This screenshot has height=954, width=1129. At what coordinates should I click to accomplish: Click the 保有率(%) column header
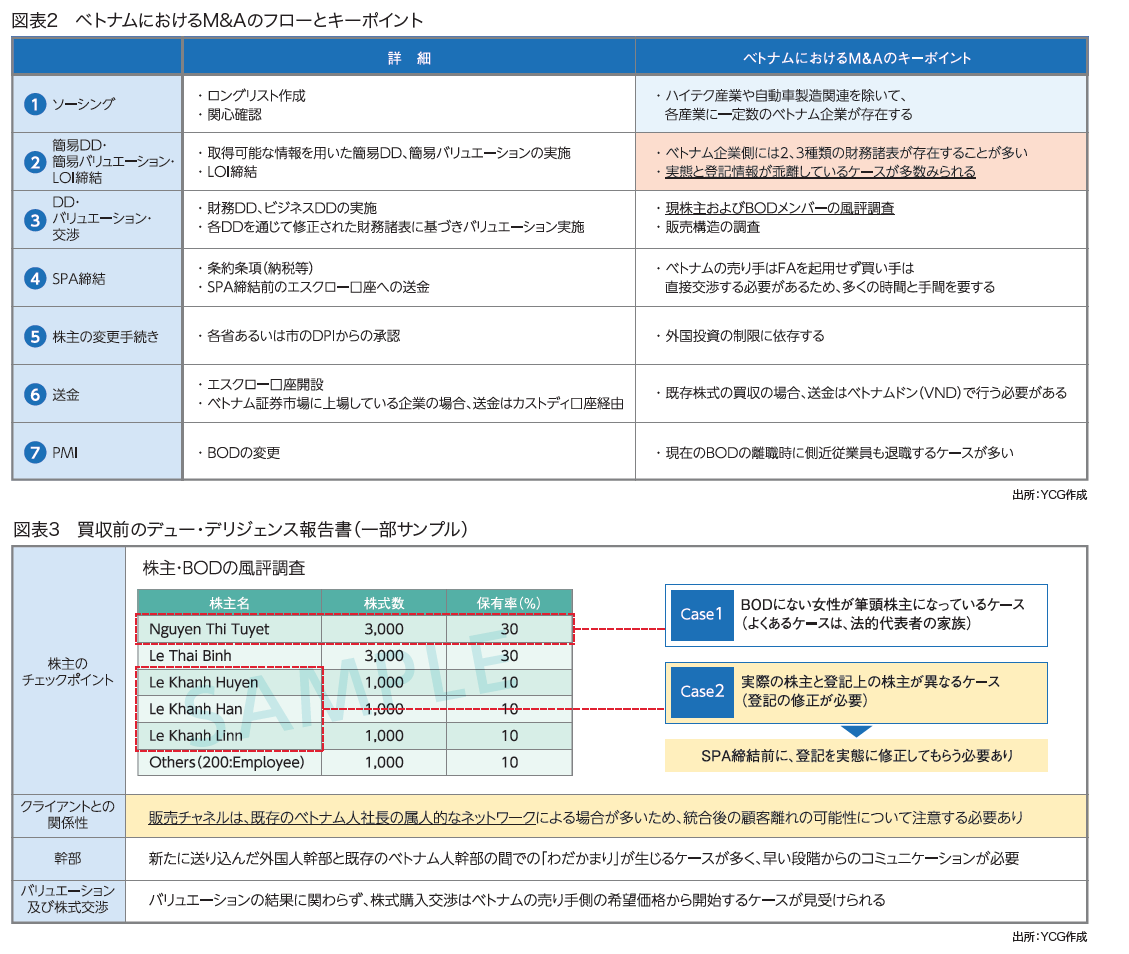[x=508, y=603]
